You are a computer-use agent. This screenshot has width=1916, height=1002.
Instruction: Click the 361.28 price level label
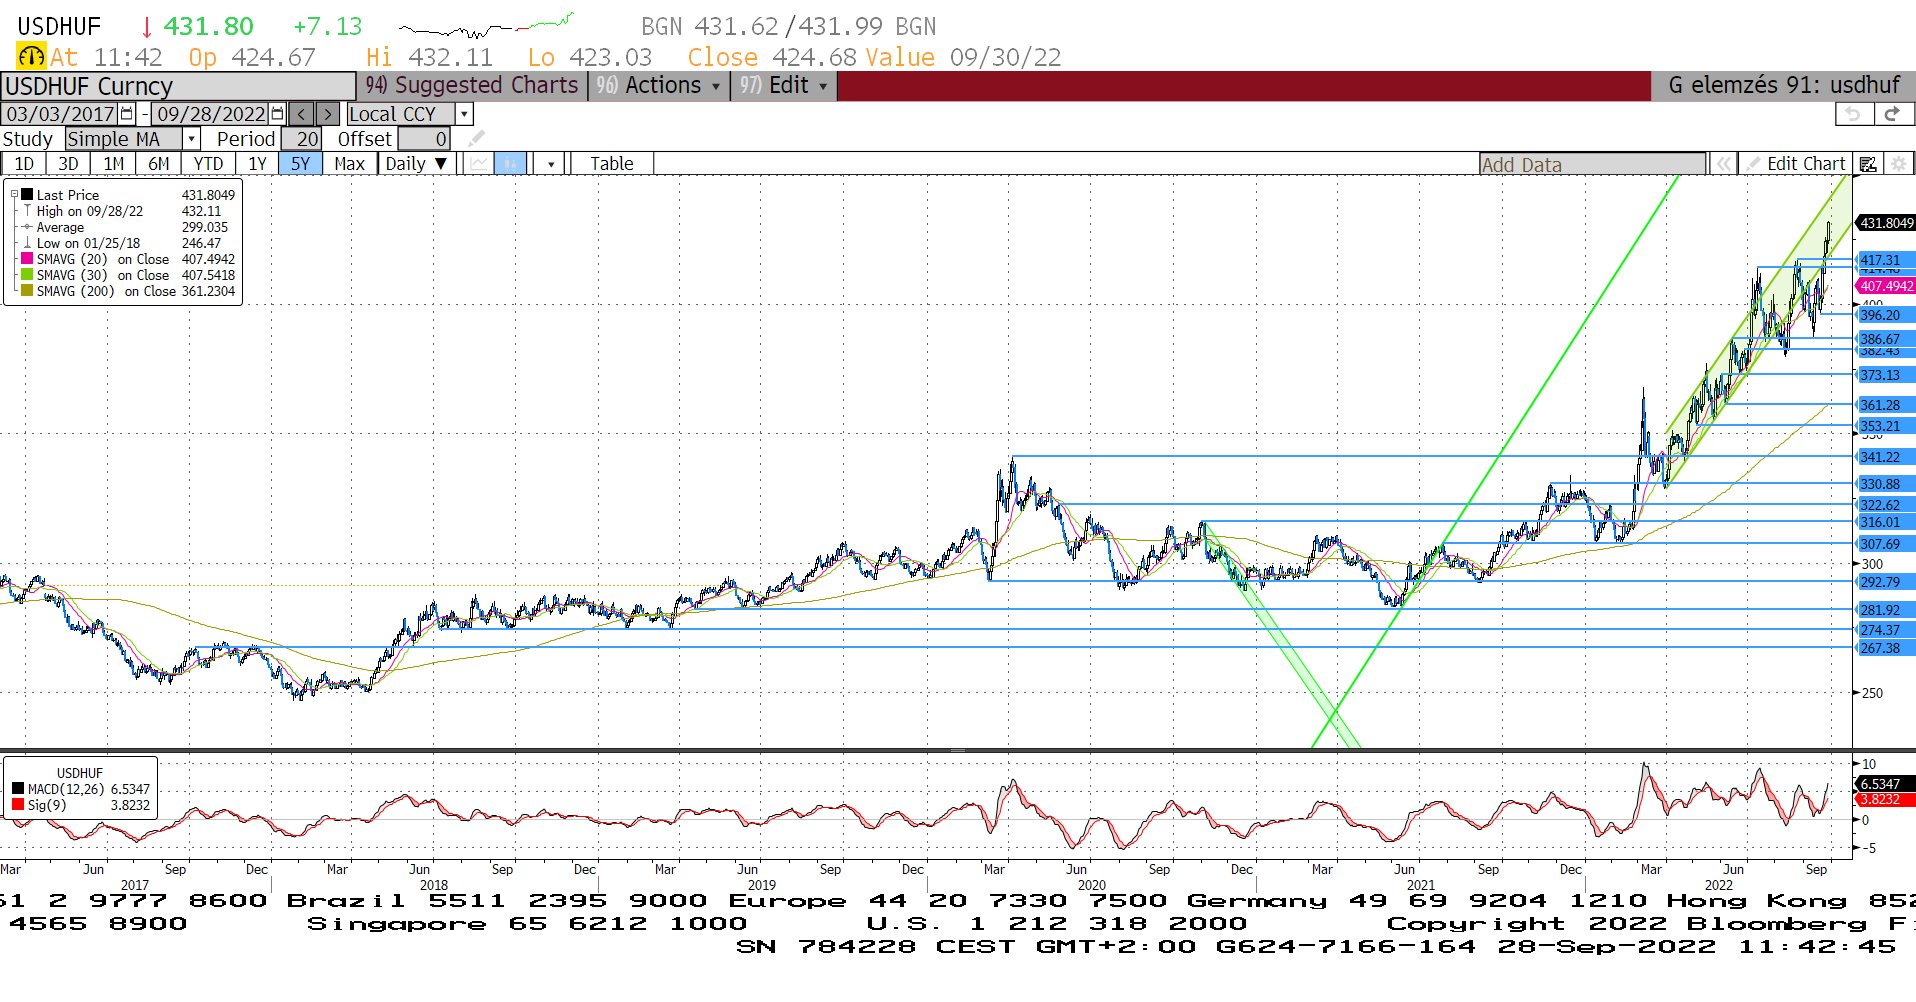(x=1886, y=405)
